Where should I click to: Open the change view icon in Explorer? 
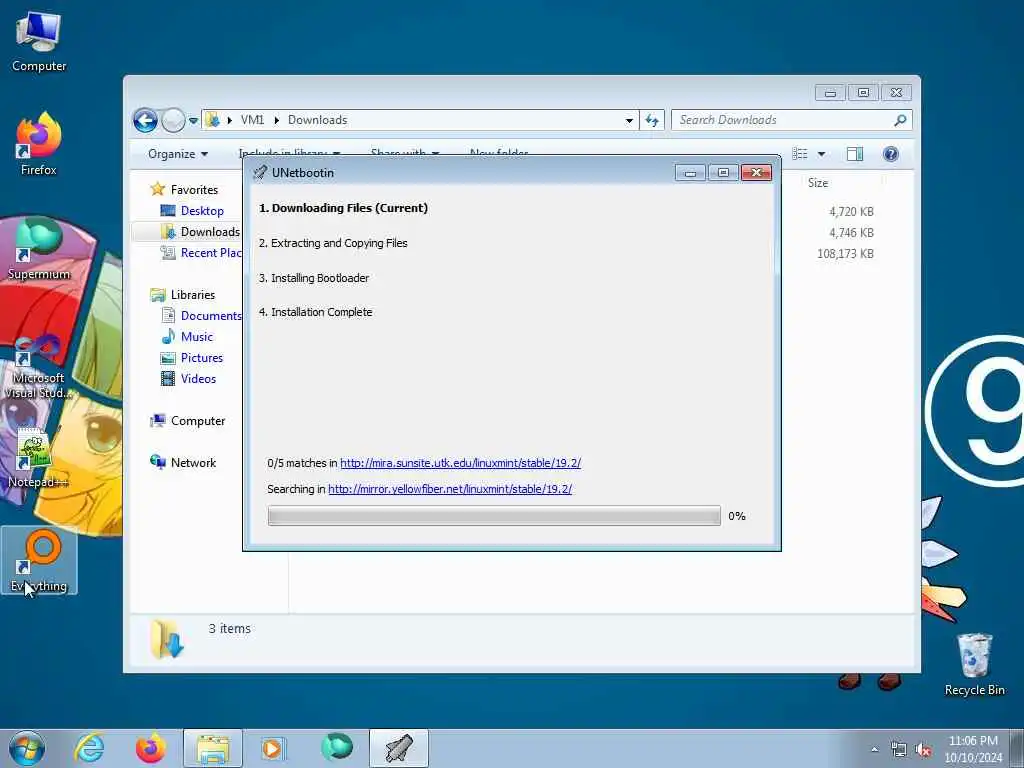click(800, 154)
